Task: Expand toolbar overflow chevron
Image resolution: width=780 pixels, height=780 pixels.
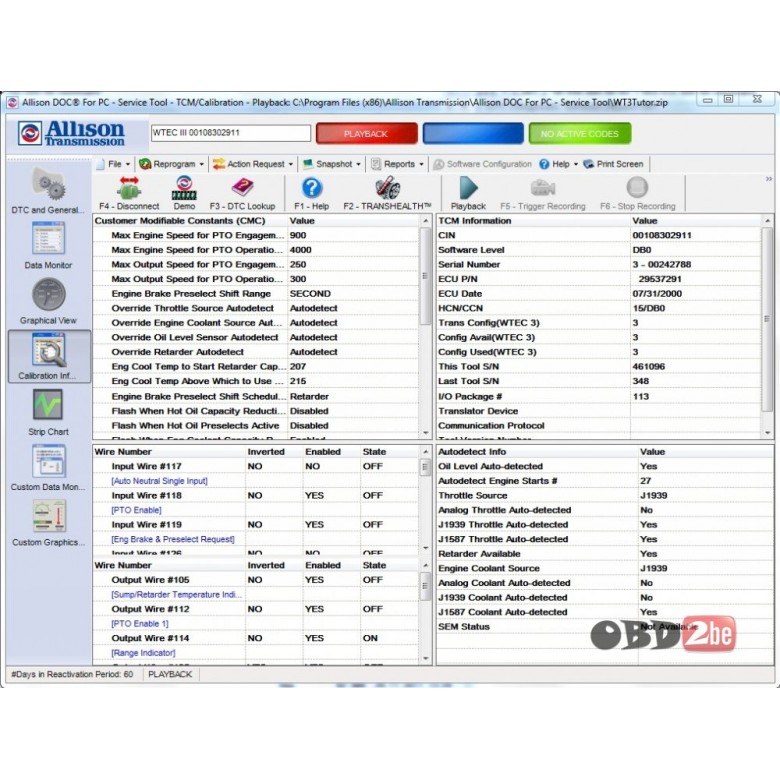Action: 769,179
